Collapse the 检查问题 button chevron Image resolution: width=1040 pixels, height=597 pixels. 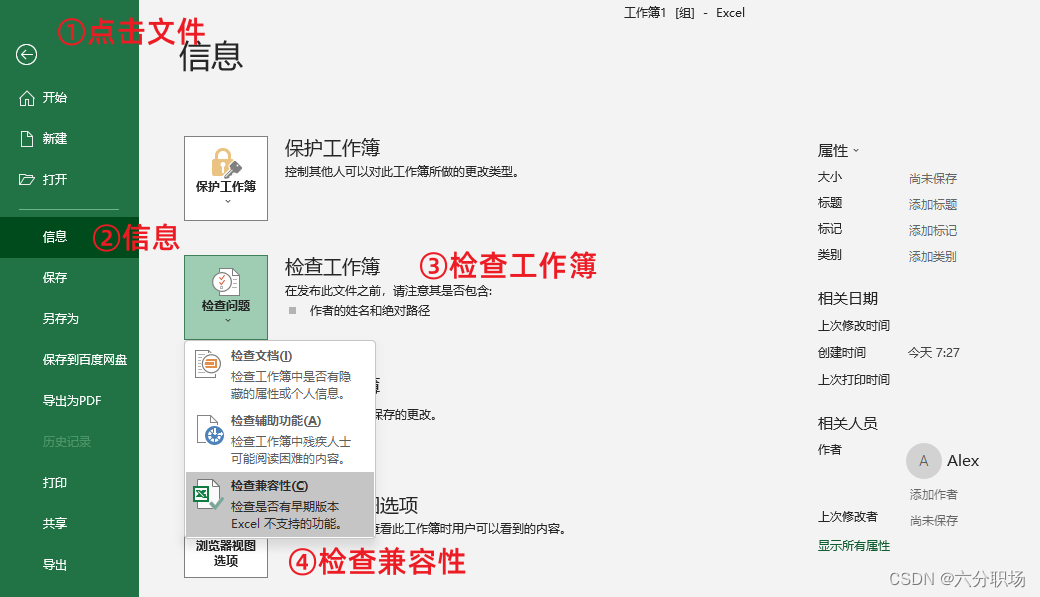(x=228, y=320)
